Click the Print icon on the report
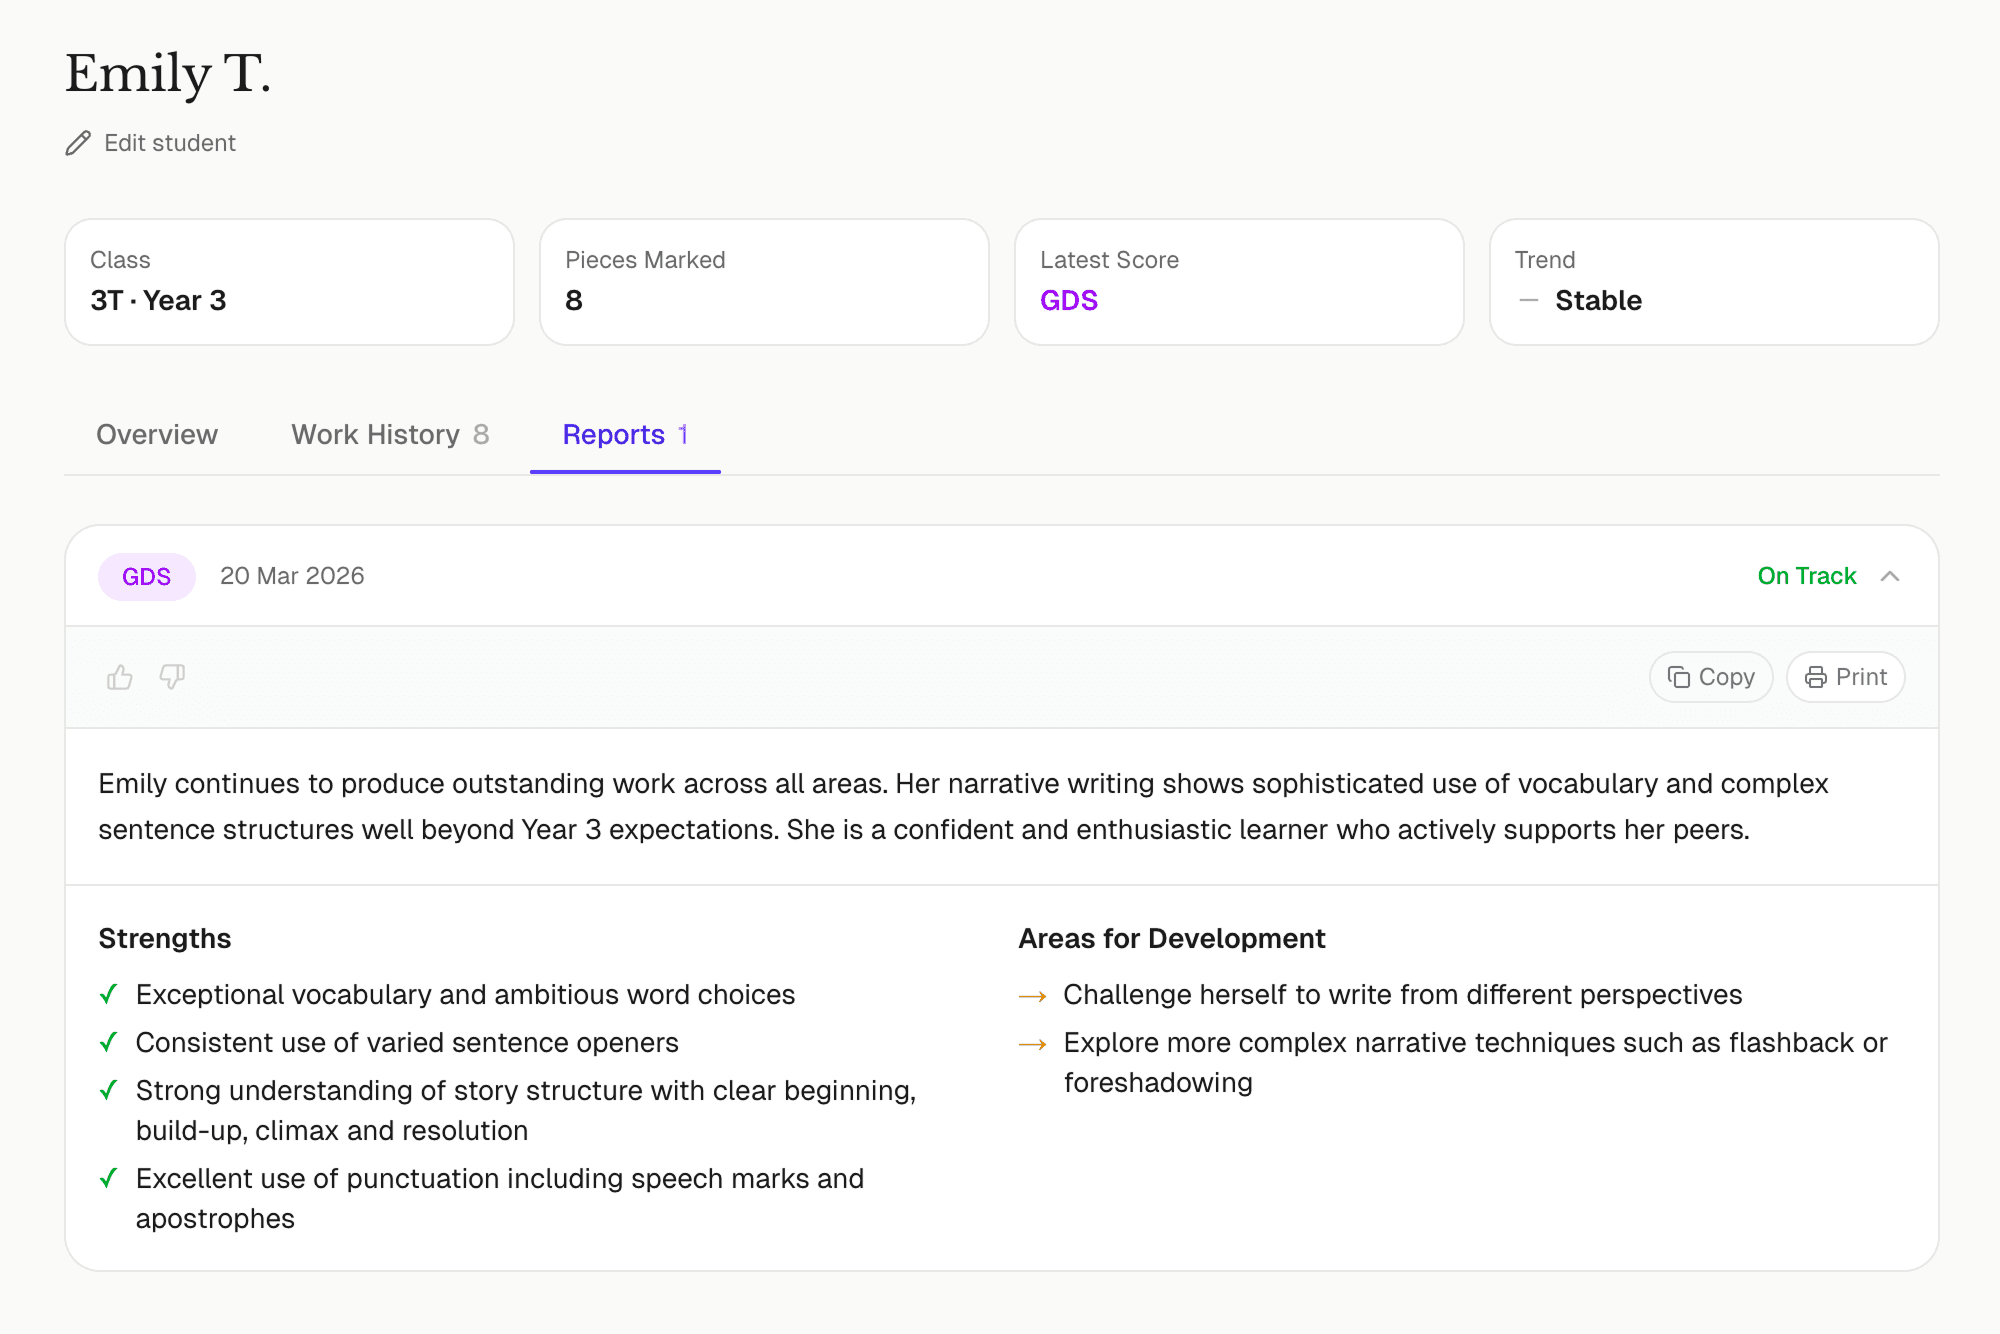 1817,677
